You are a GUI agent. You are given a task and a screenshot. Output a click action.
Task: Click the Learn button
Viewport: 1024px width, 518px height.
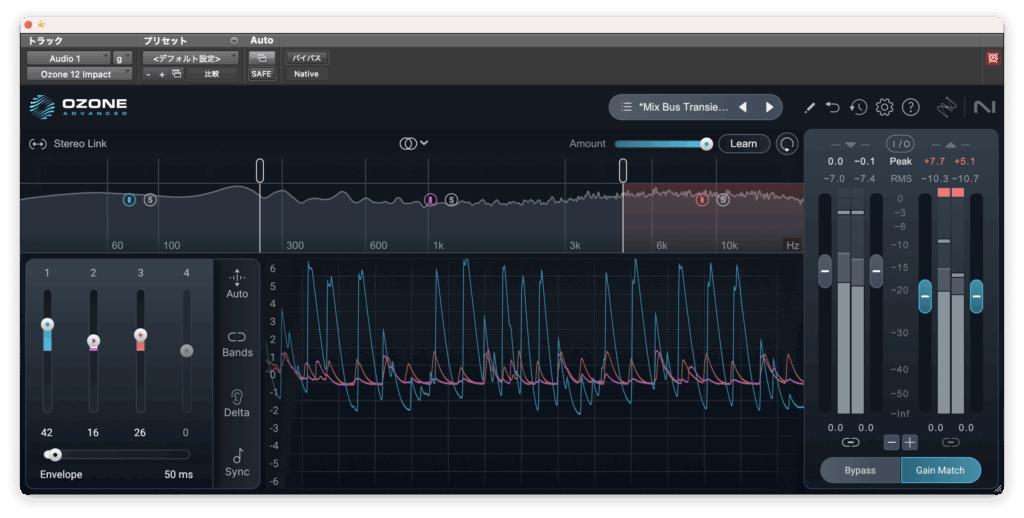tap(743, 144)
